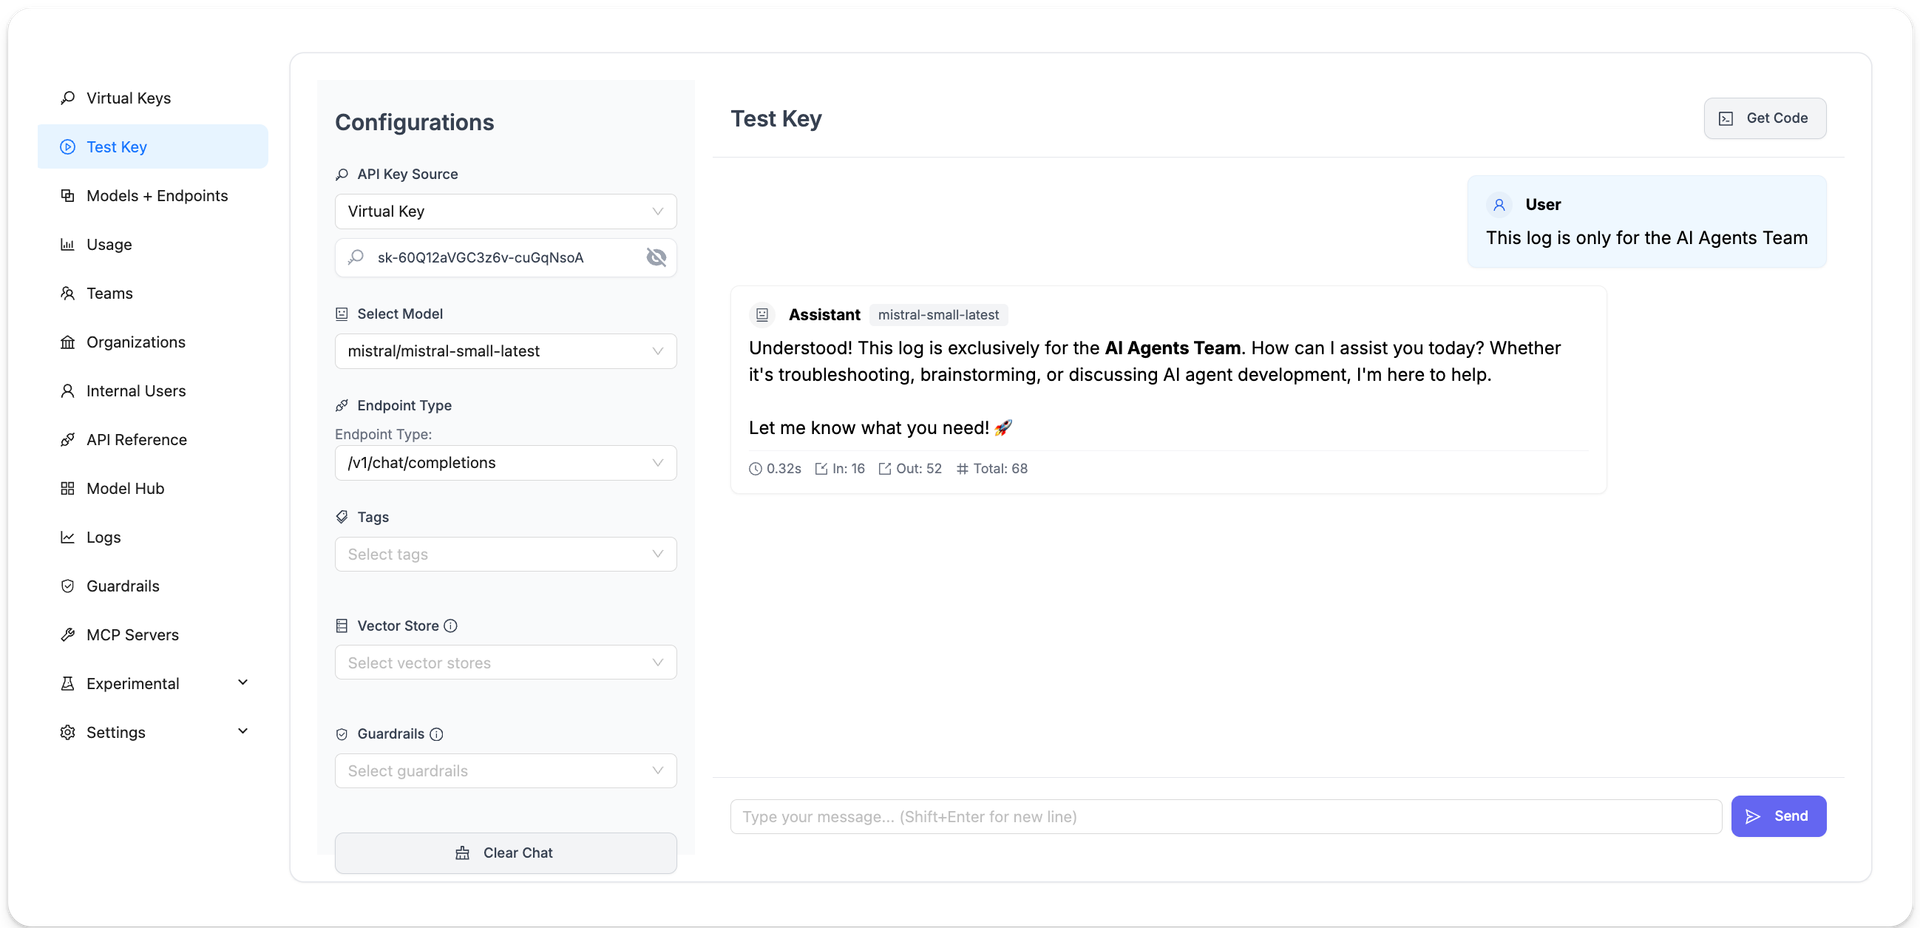Select the Model Hub sidebar icon
Viewport: 1920px width, 928px height.
pos(67,488)
